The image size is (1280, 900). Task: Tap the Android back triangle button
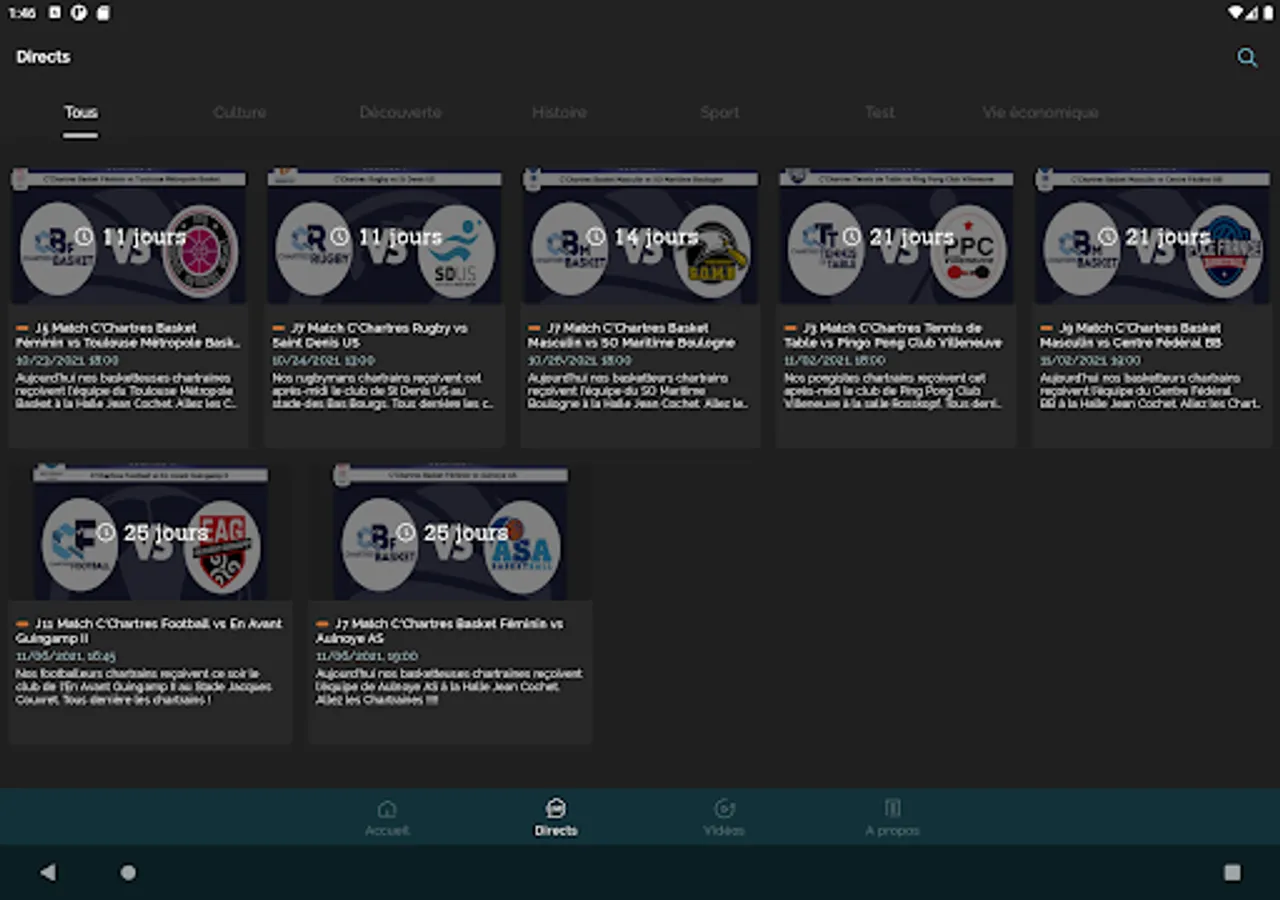(x=48, y=872)
